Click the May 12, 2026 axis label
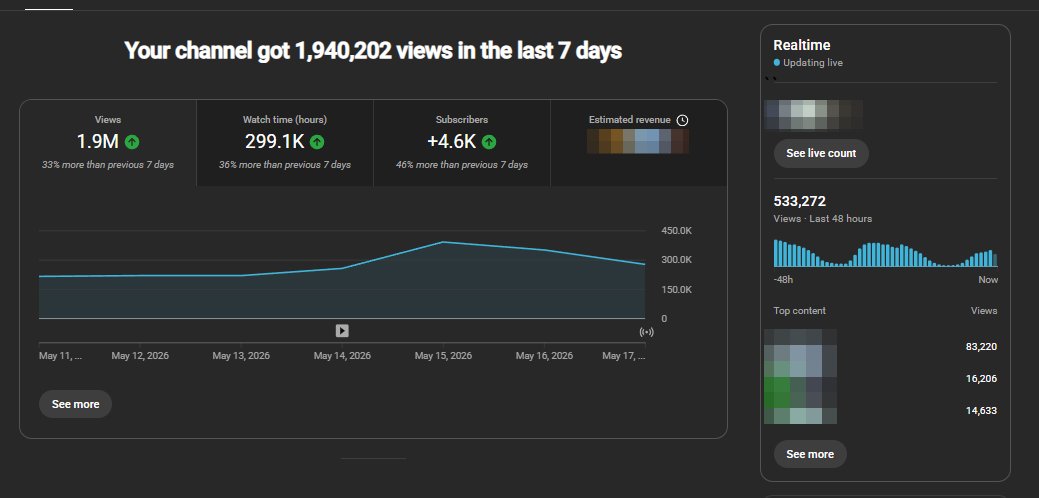 pos(140,356)
